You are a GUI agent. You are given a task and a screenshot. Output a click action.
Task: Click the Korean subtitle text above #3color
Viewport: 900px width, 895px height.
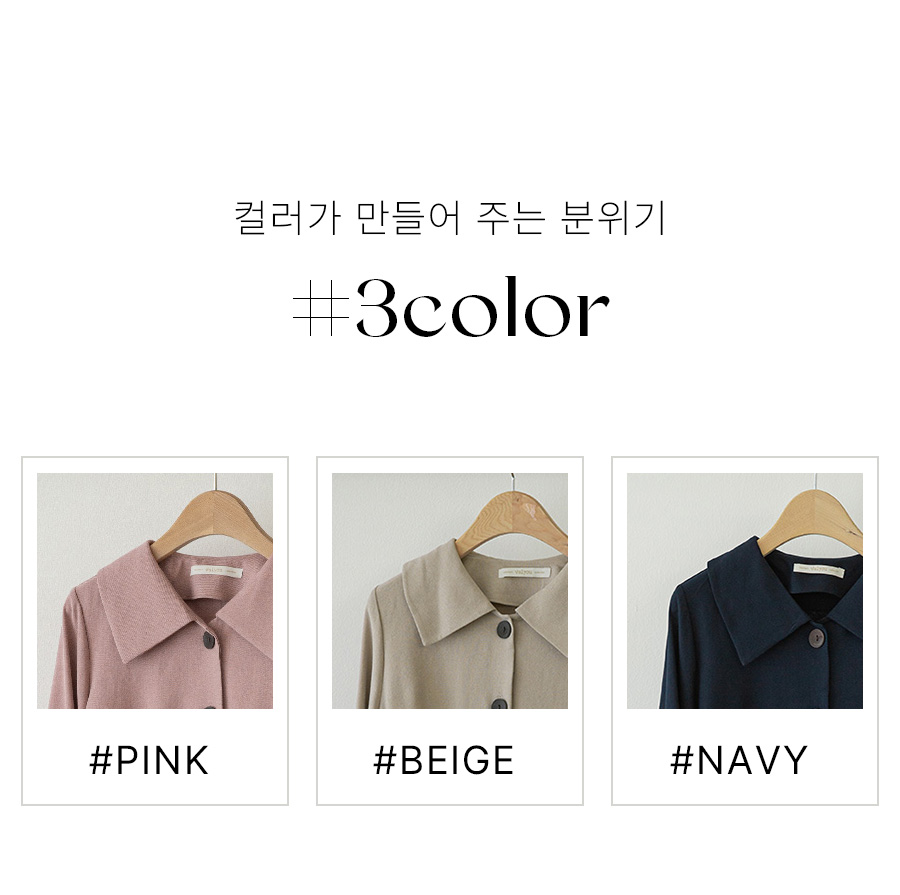(450, 218)
